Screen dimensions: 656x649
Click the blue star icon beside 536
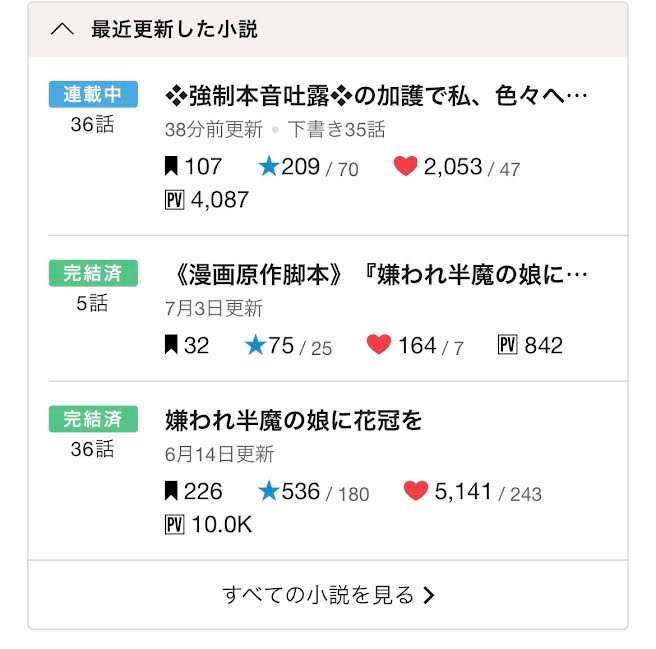click(x=269, y=491)
